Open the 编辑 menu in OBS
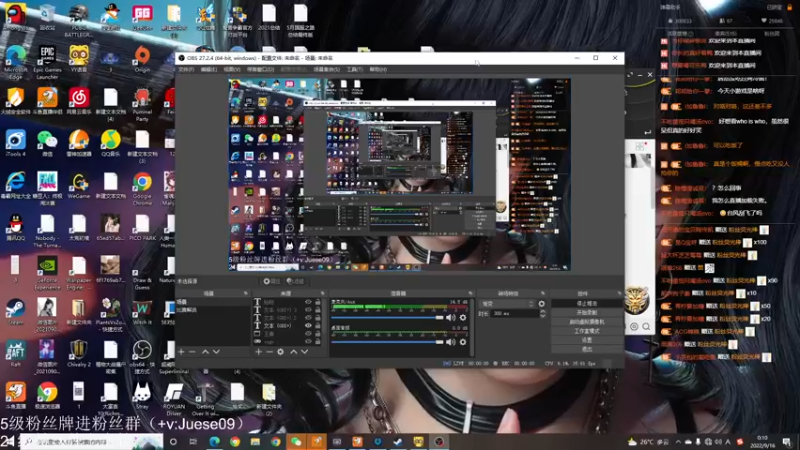The image size is (800, 450). click(x=209, y=69)
